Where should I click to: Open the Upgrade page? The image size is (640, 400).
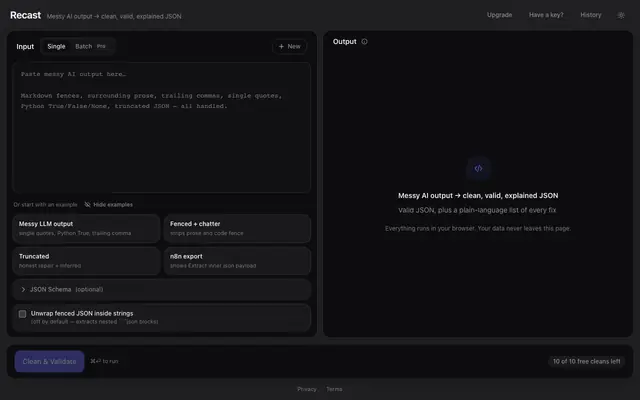[499, 15]
